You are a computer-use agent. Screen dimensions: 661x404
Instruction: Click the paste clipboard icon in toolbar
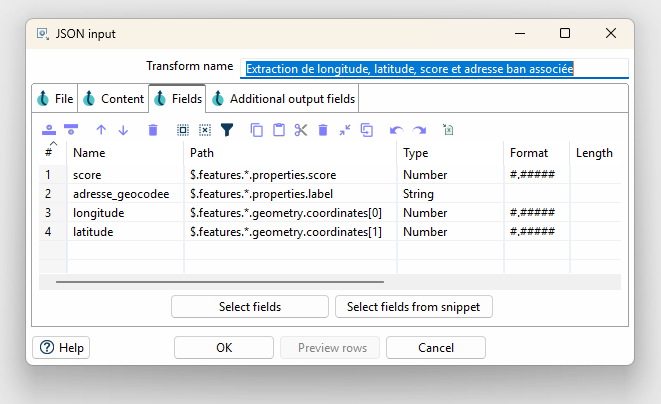click(x=279, y=130)
